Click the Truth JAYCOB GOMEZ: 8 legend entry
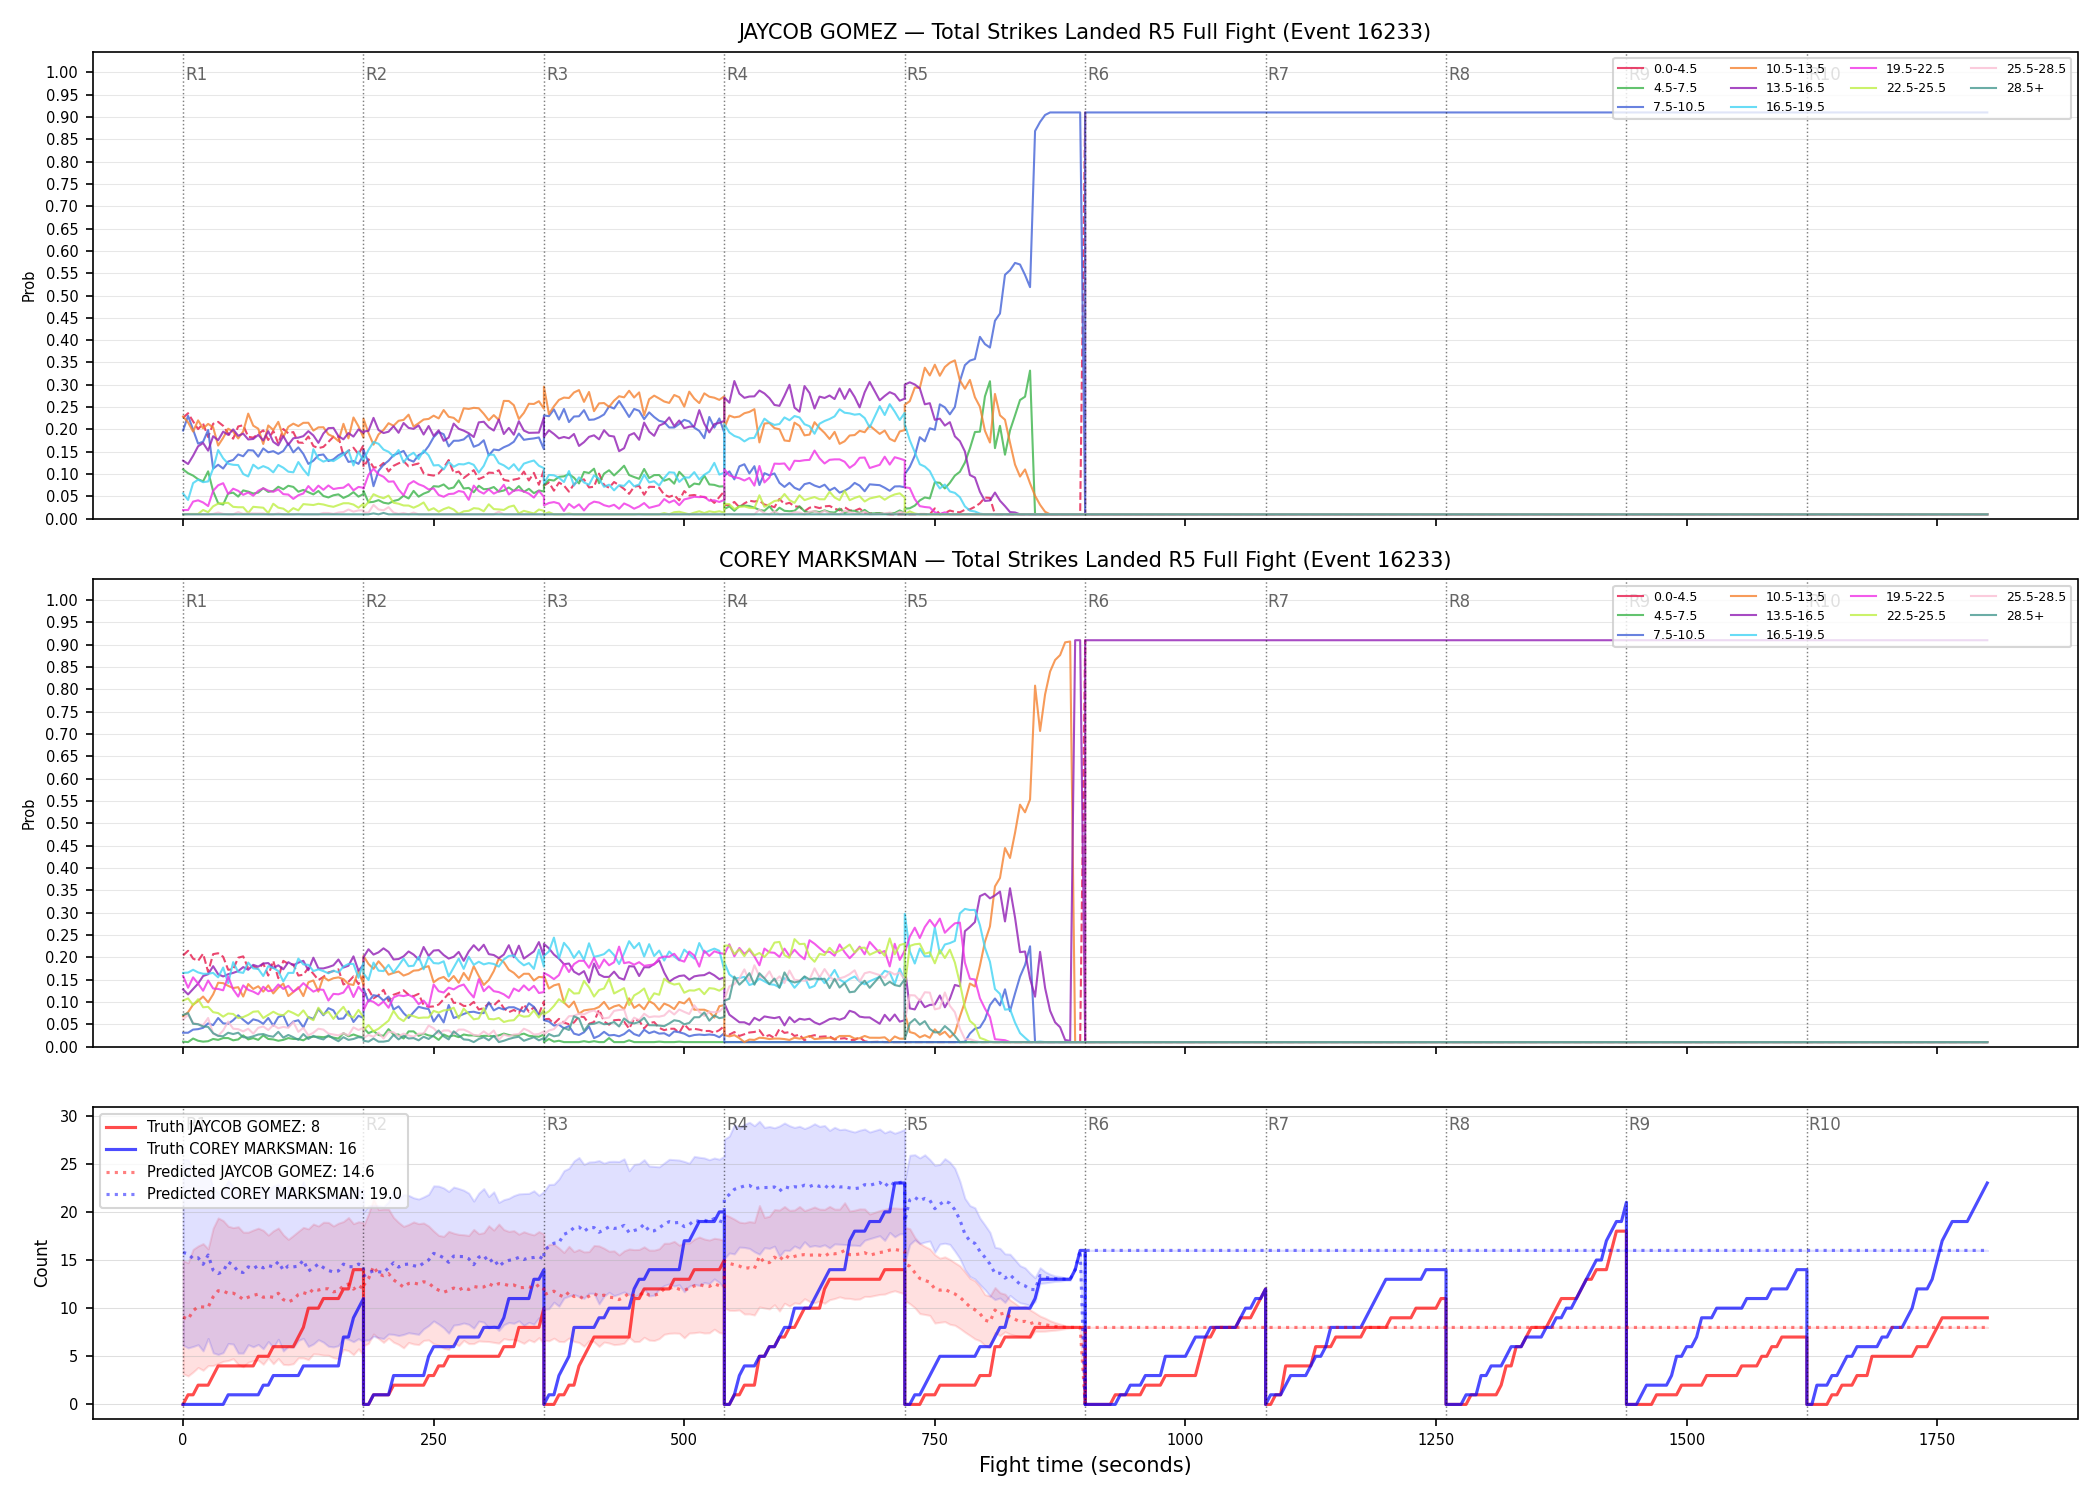The width and height of the screenshot is (2100, 1500). coord(212,1126)
